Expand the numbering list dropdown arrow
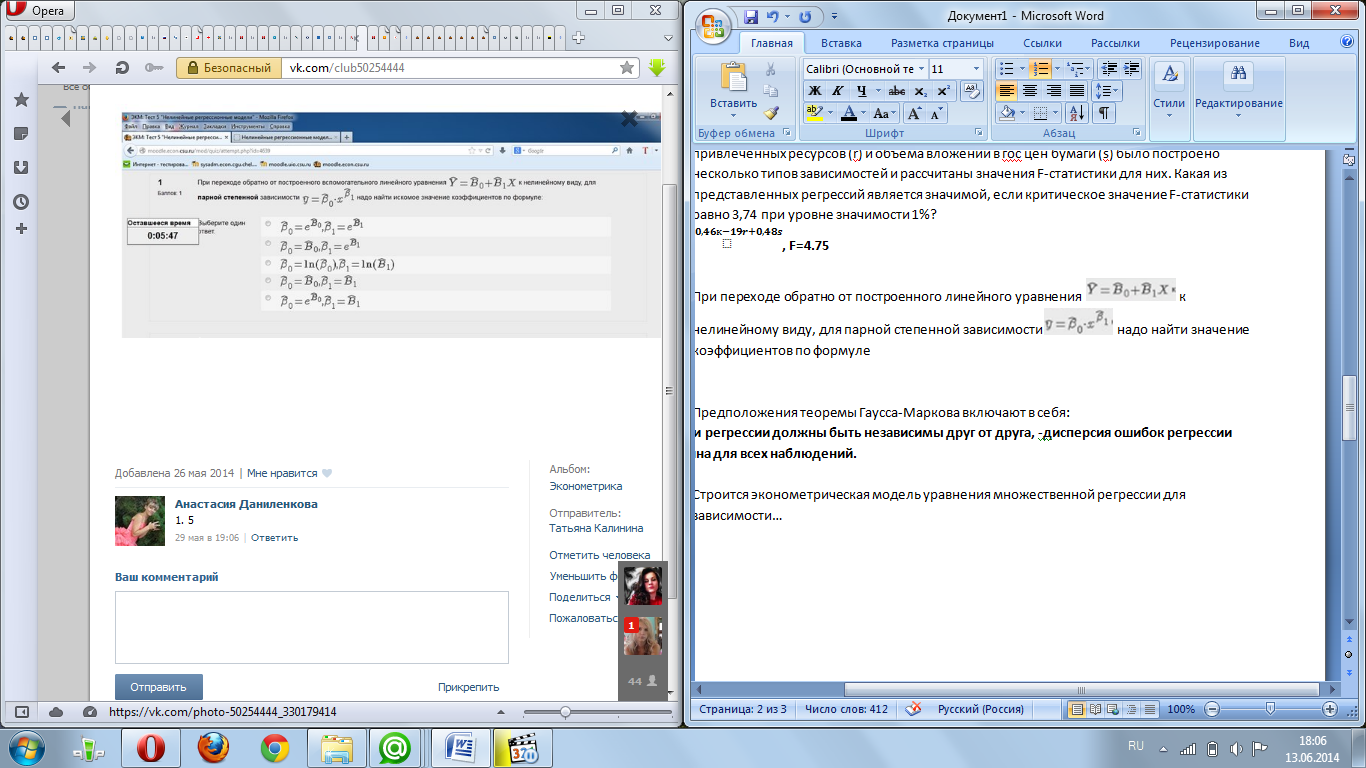The width and height of the screenshot is (1366, 768). point(1056,69)
